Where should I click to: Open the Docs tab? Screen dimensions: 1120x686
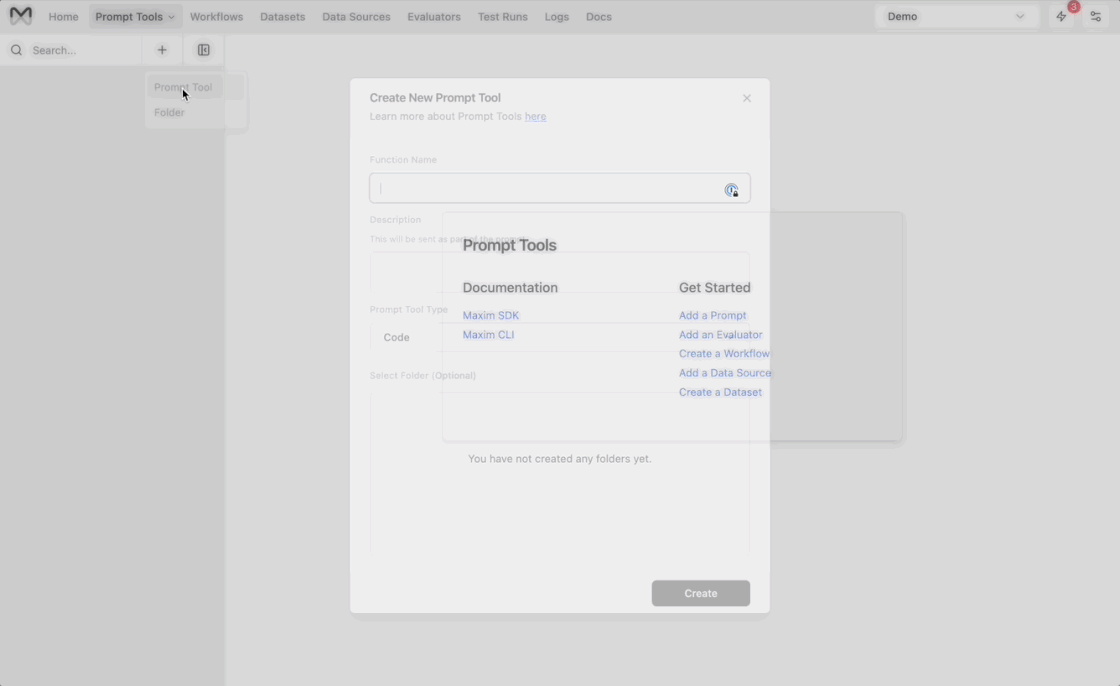click(x=599, y=16)
